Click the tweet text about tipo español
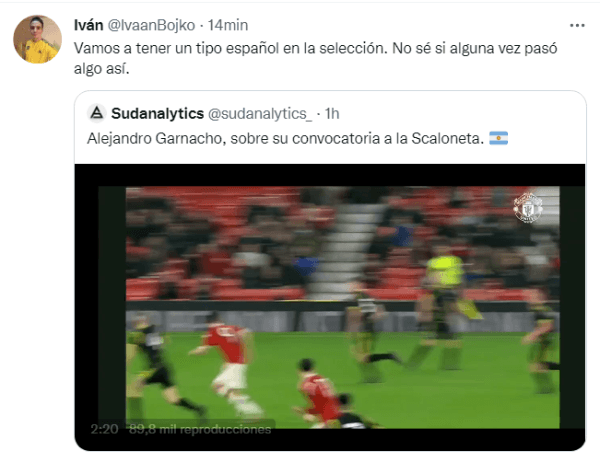Viewport: 600px width, 462px height. click(x=315, y=58)
